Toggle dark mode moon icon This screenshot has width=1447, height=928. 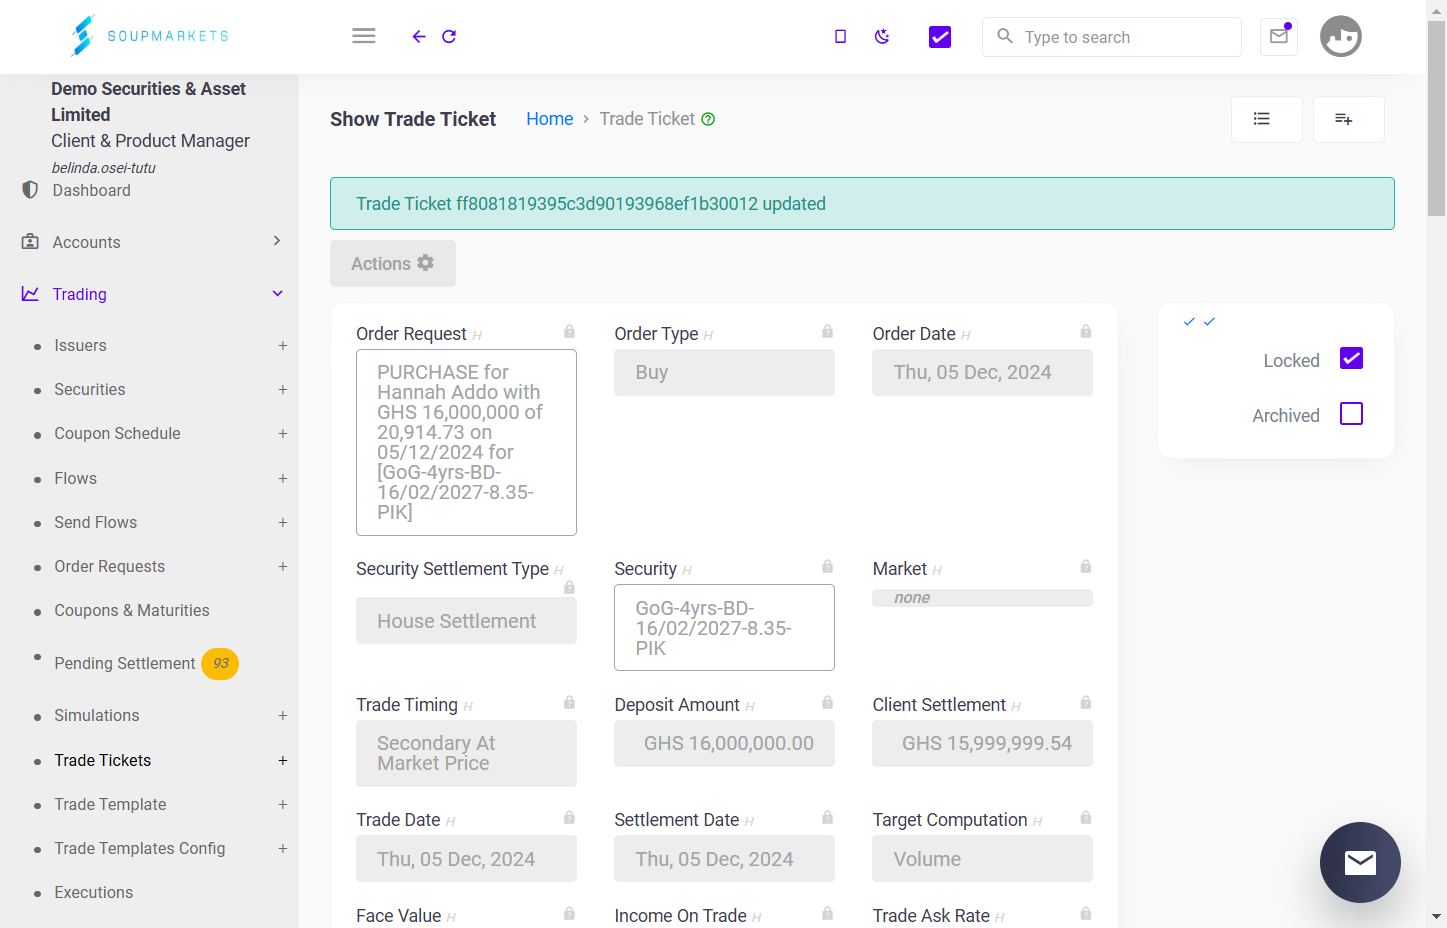pyautogui.click(x=882, y=37)
